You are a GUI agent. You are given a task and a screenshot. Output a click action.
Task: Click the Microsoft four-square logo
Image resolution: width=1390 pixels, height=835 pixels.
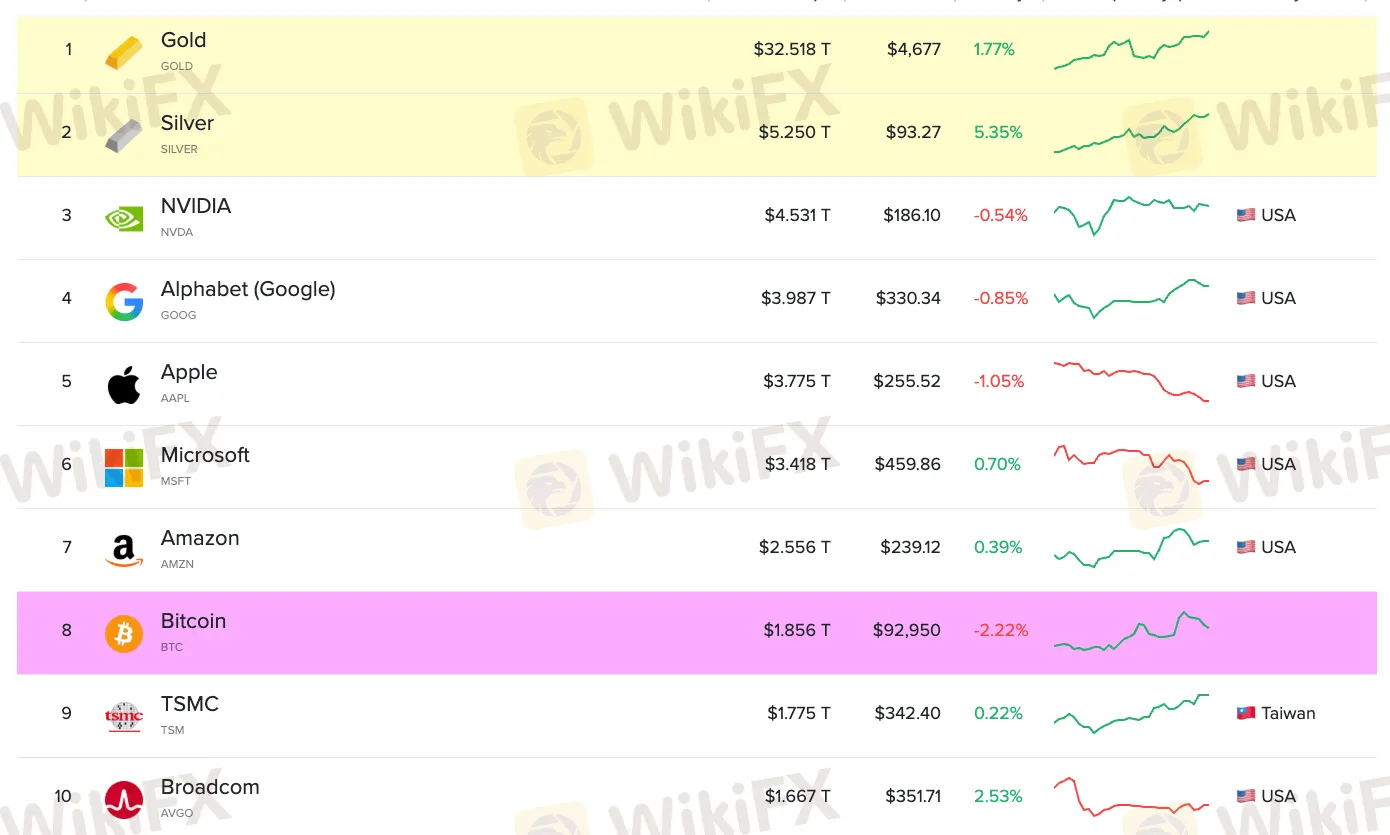(x=123, y=464)
